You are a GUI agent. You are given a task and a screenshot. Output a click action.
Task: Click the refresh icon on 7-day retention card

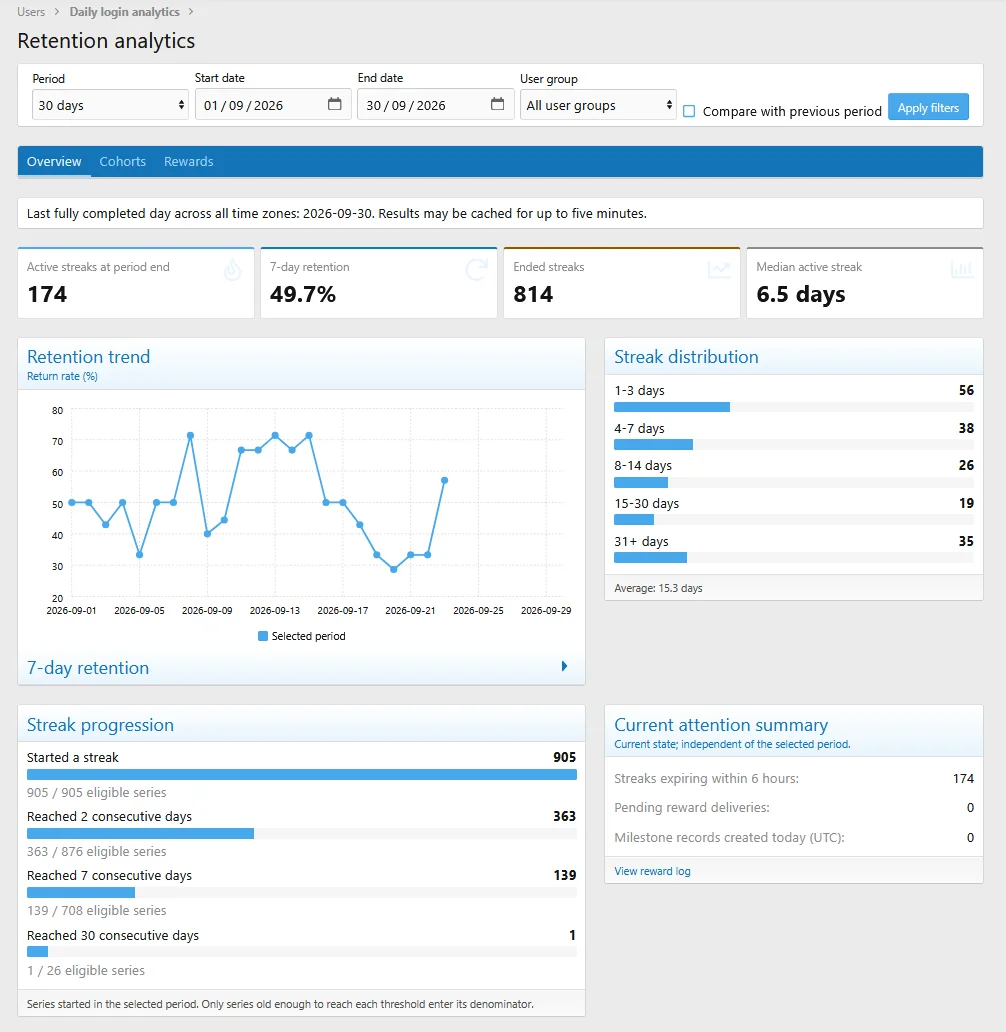476,269
